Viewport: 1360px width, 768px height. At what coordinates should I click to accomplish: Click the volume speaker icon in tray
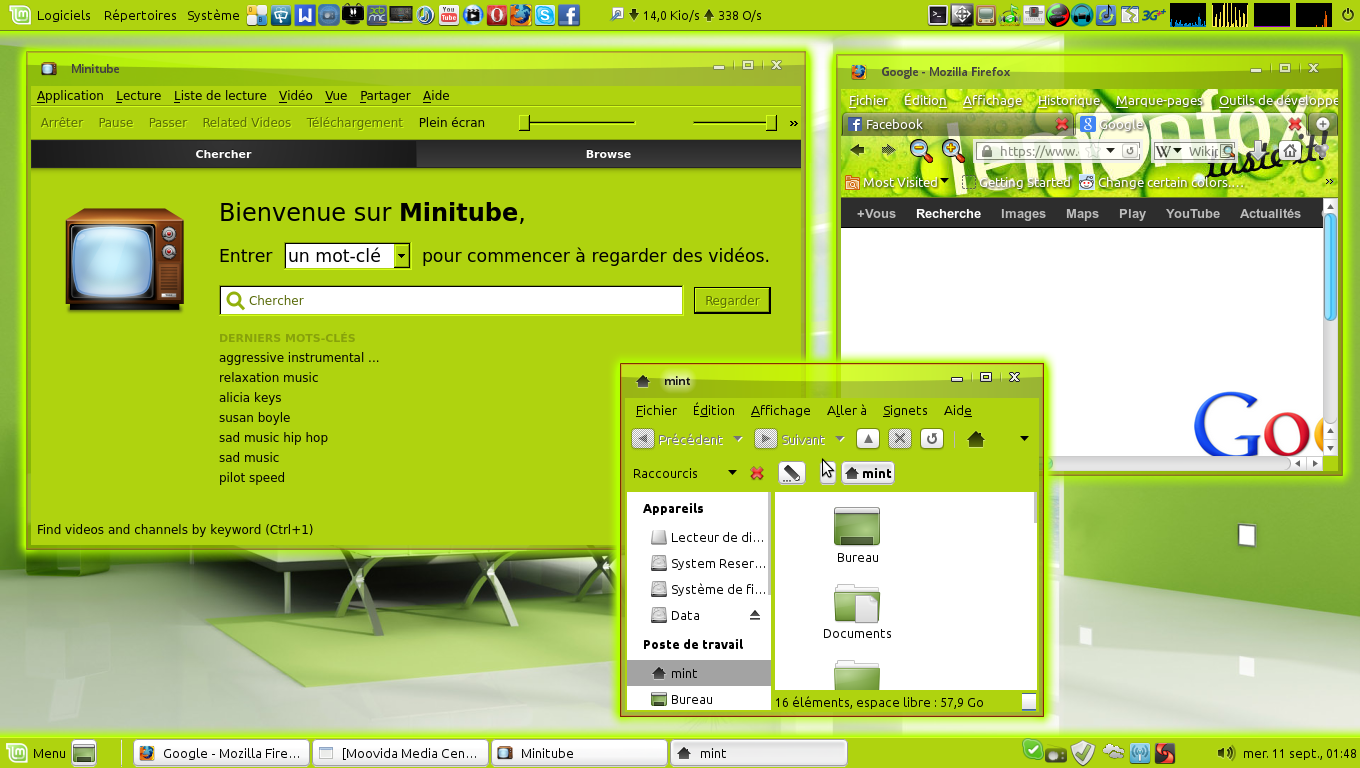point(1225,753)
